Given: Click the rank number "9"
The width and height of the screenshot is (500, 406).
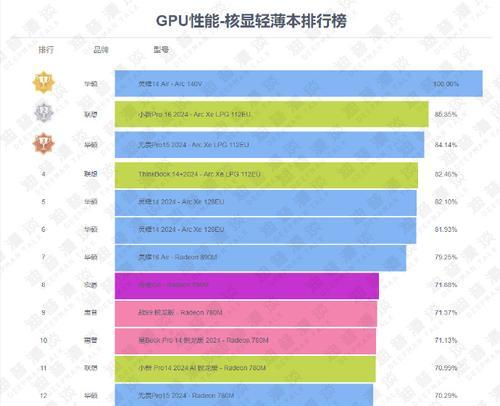Looking at the screenshot, I should (x=43, y=312).
